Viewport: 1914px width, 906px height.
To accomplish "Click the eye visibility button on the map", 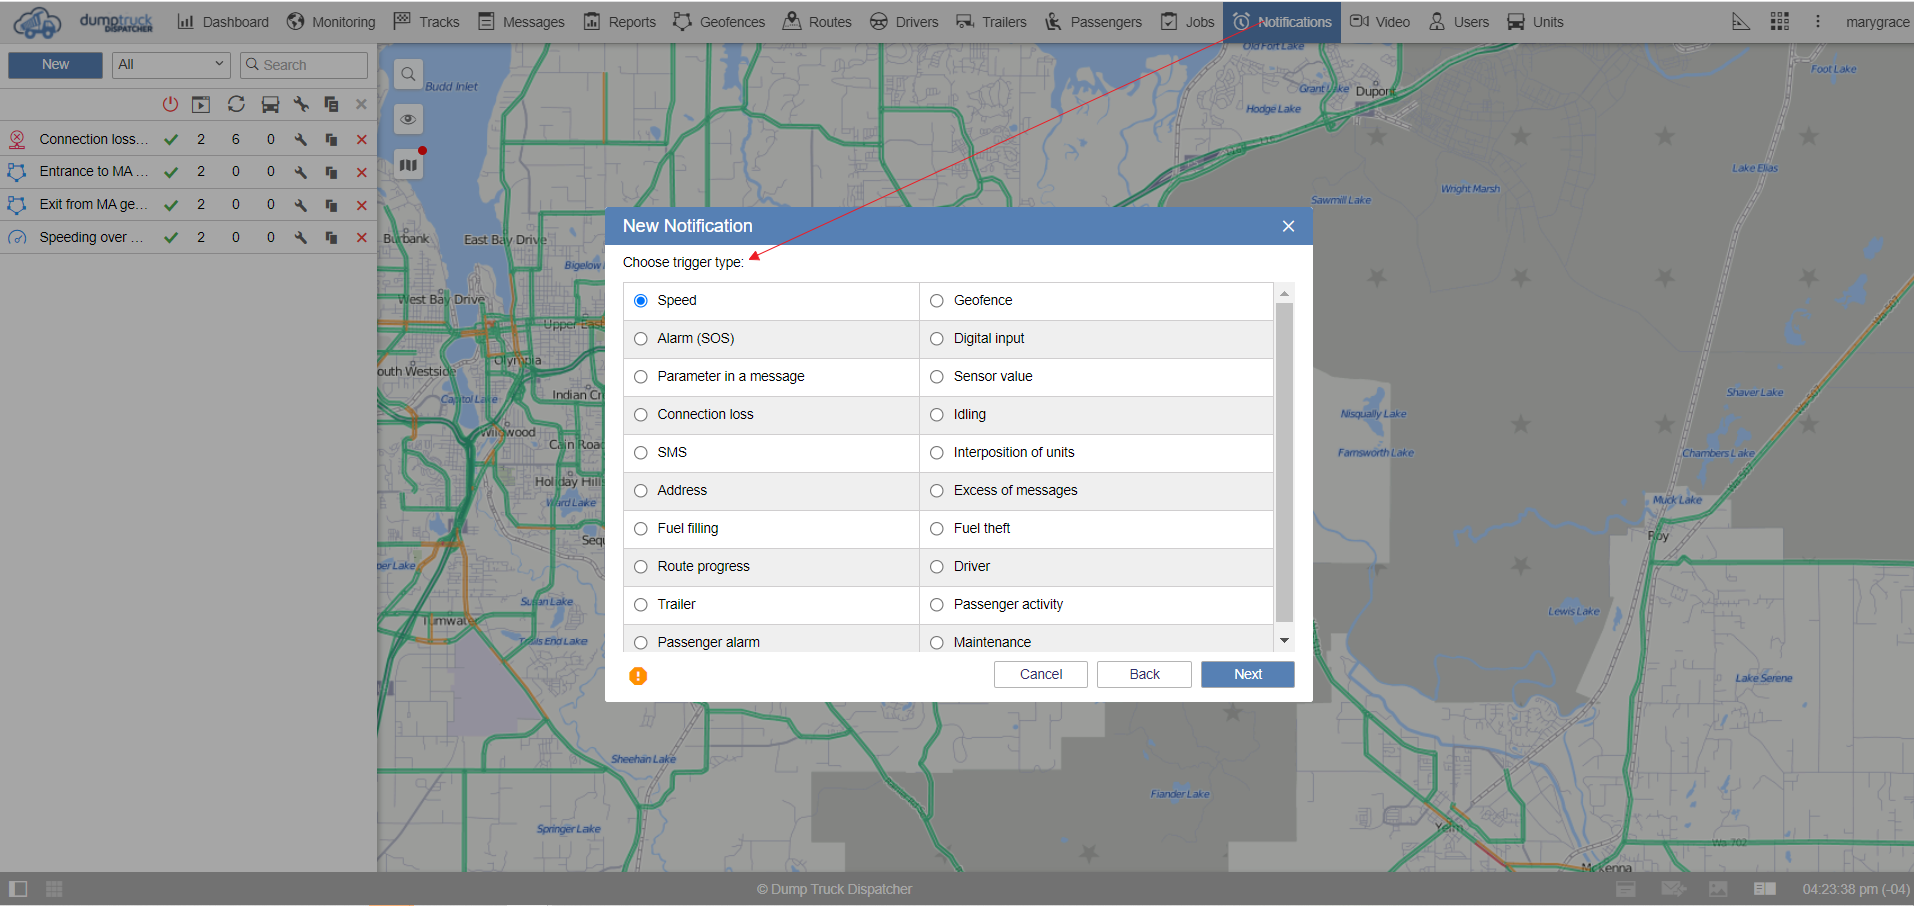I will [408, 119].
